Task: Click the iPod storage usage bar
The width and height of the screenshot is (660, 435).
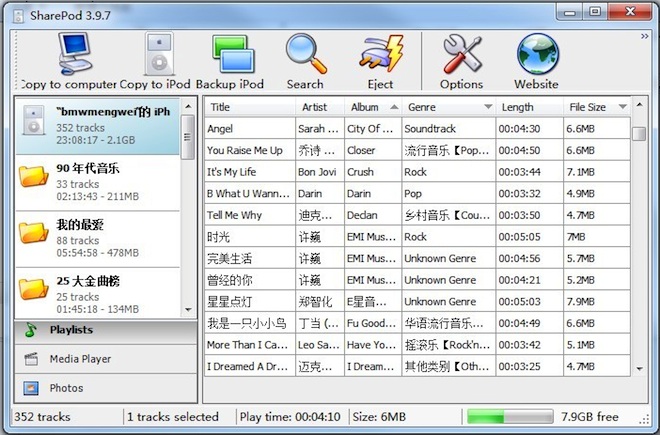Action: pos(511,417)
